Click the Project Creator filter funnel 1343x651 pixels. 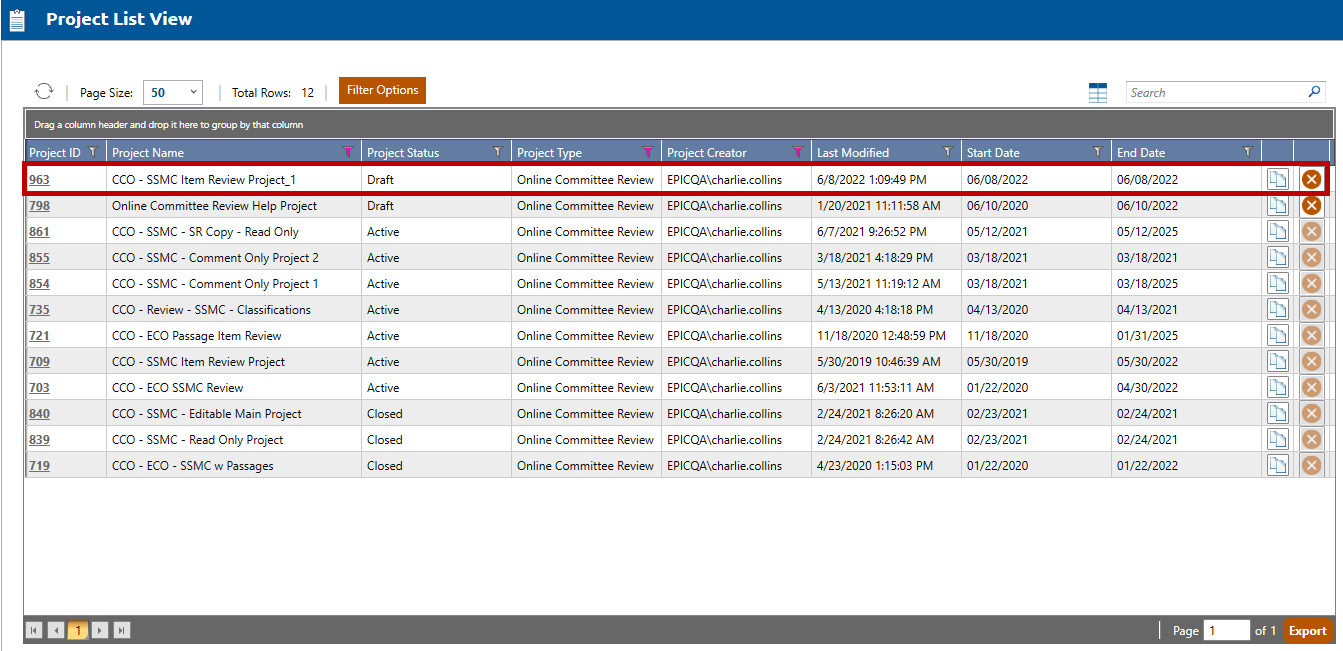pyautogui.click(x=797, y=152)
